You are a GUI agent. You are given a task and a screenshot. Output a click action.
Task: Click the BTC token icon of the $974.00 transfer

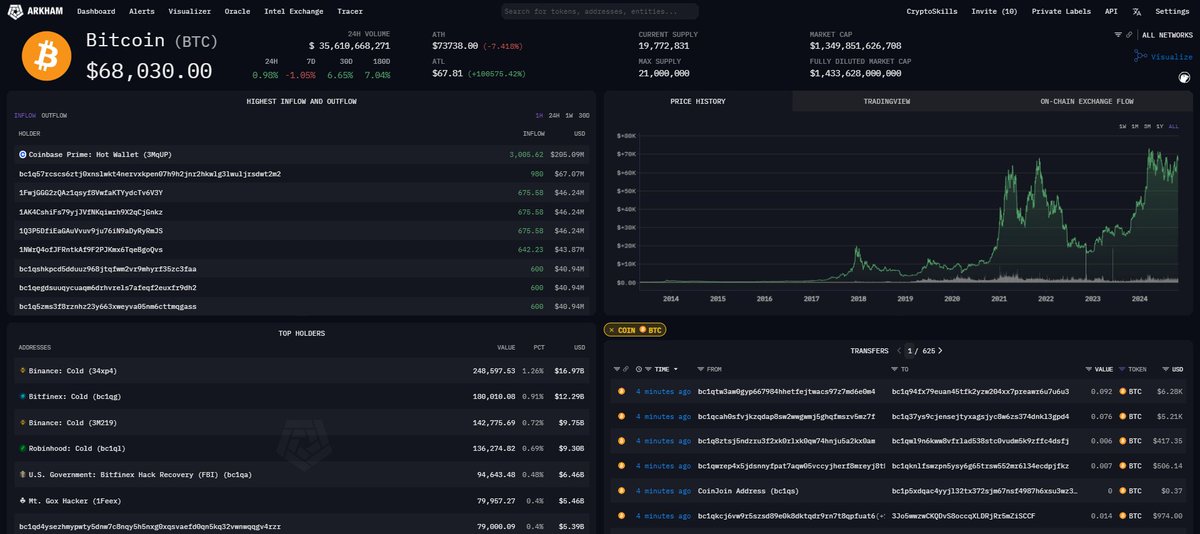click(x=1122, y=516)
